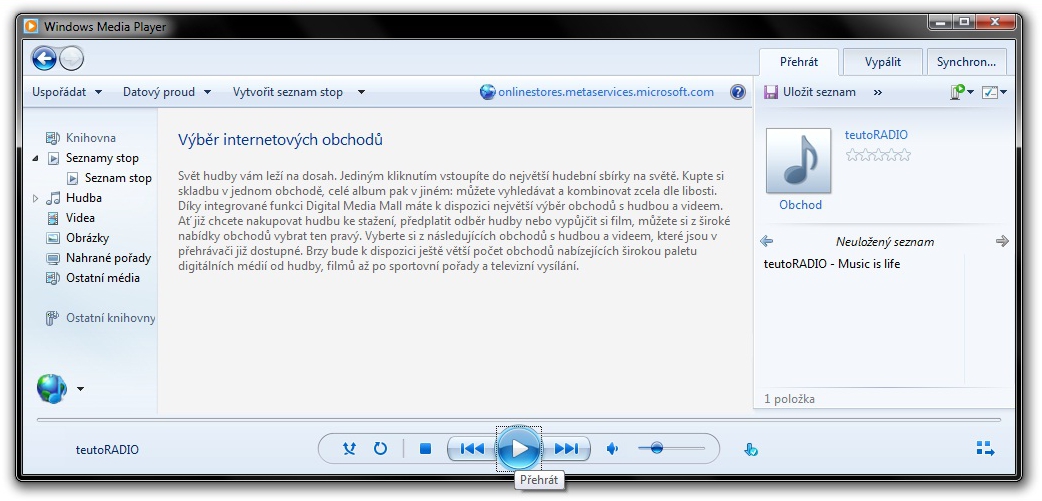Click the globe icon beside the store URL

tap(487, 92)
